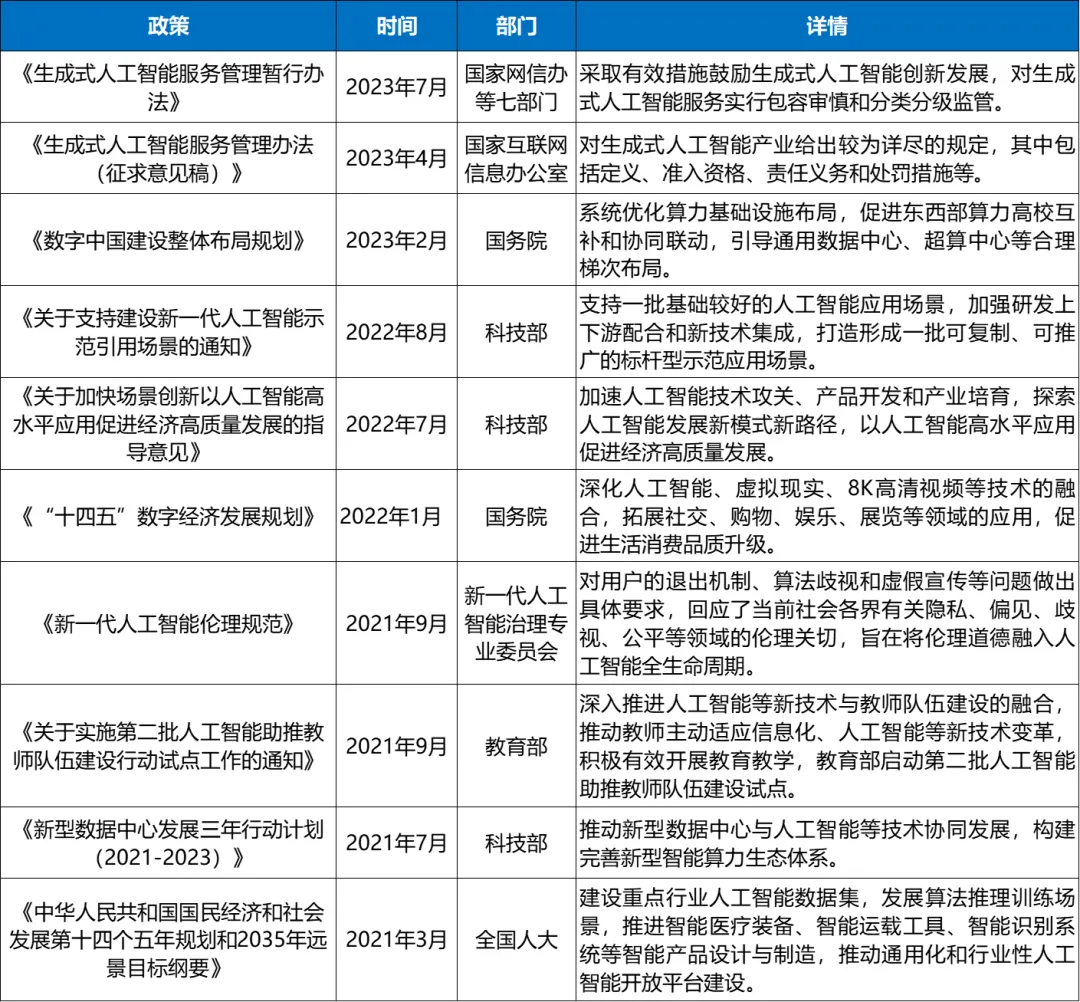
Task: Select the 2023年4月 date cell
Action: [397, 158]
